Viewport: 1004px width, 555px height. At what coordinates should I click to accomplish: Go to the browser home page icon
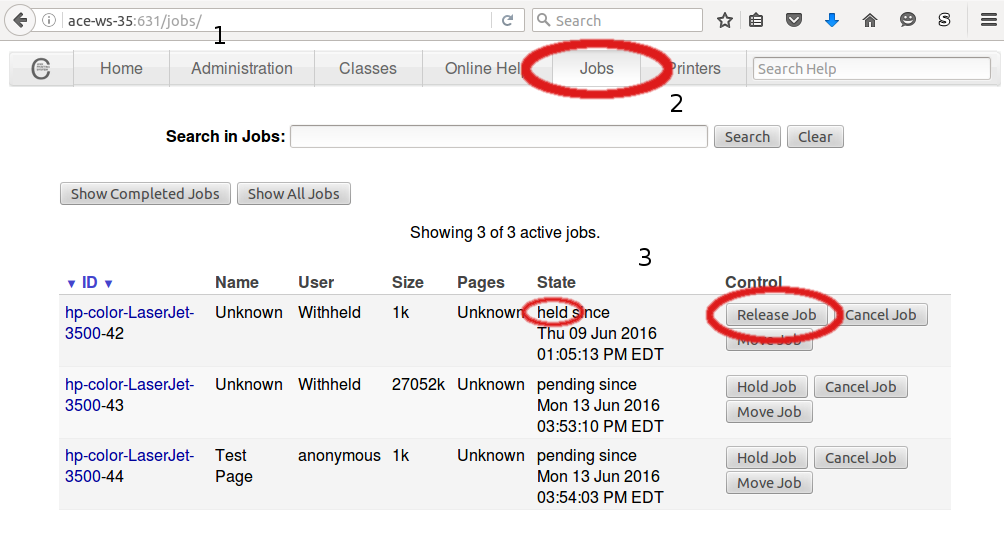coord(869,20)
